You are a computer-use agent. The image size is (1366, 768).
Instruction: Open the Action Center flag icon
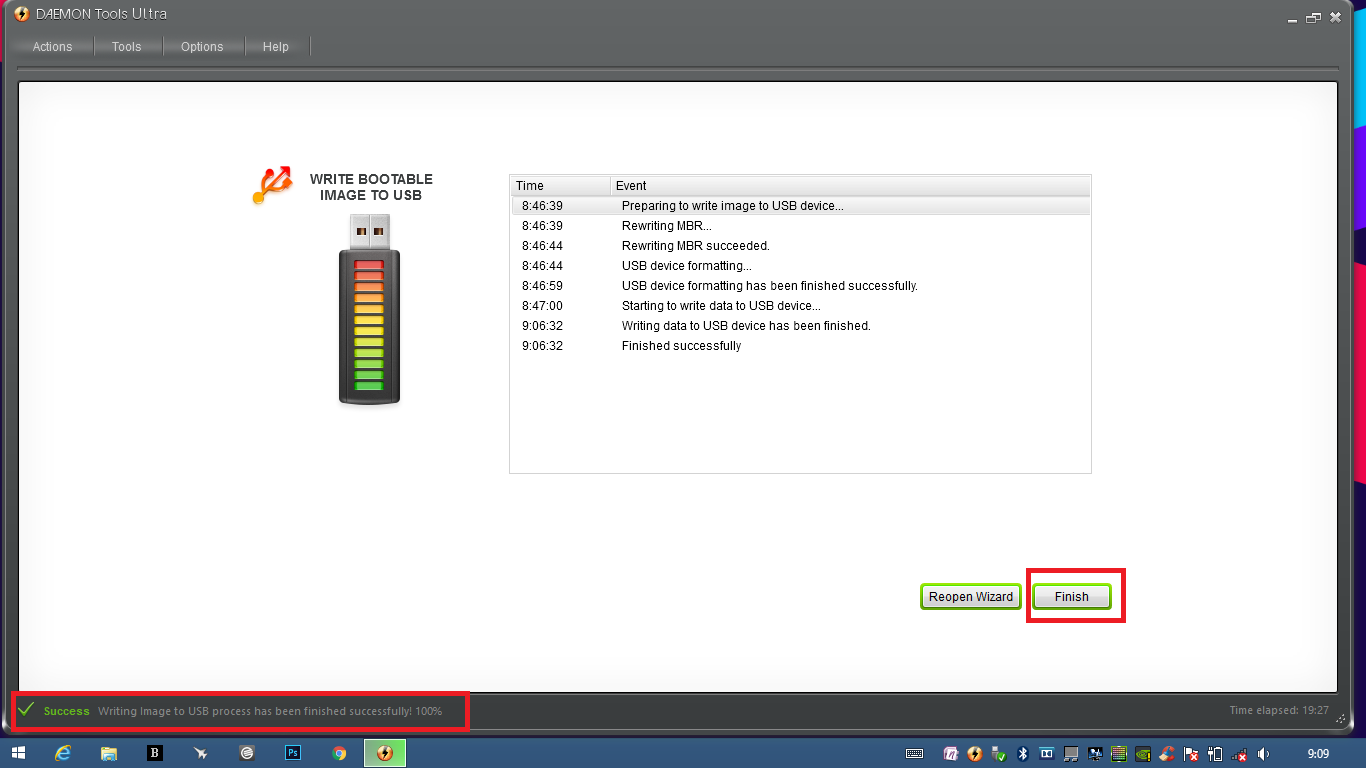click(1191, 754)
